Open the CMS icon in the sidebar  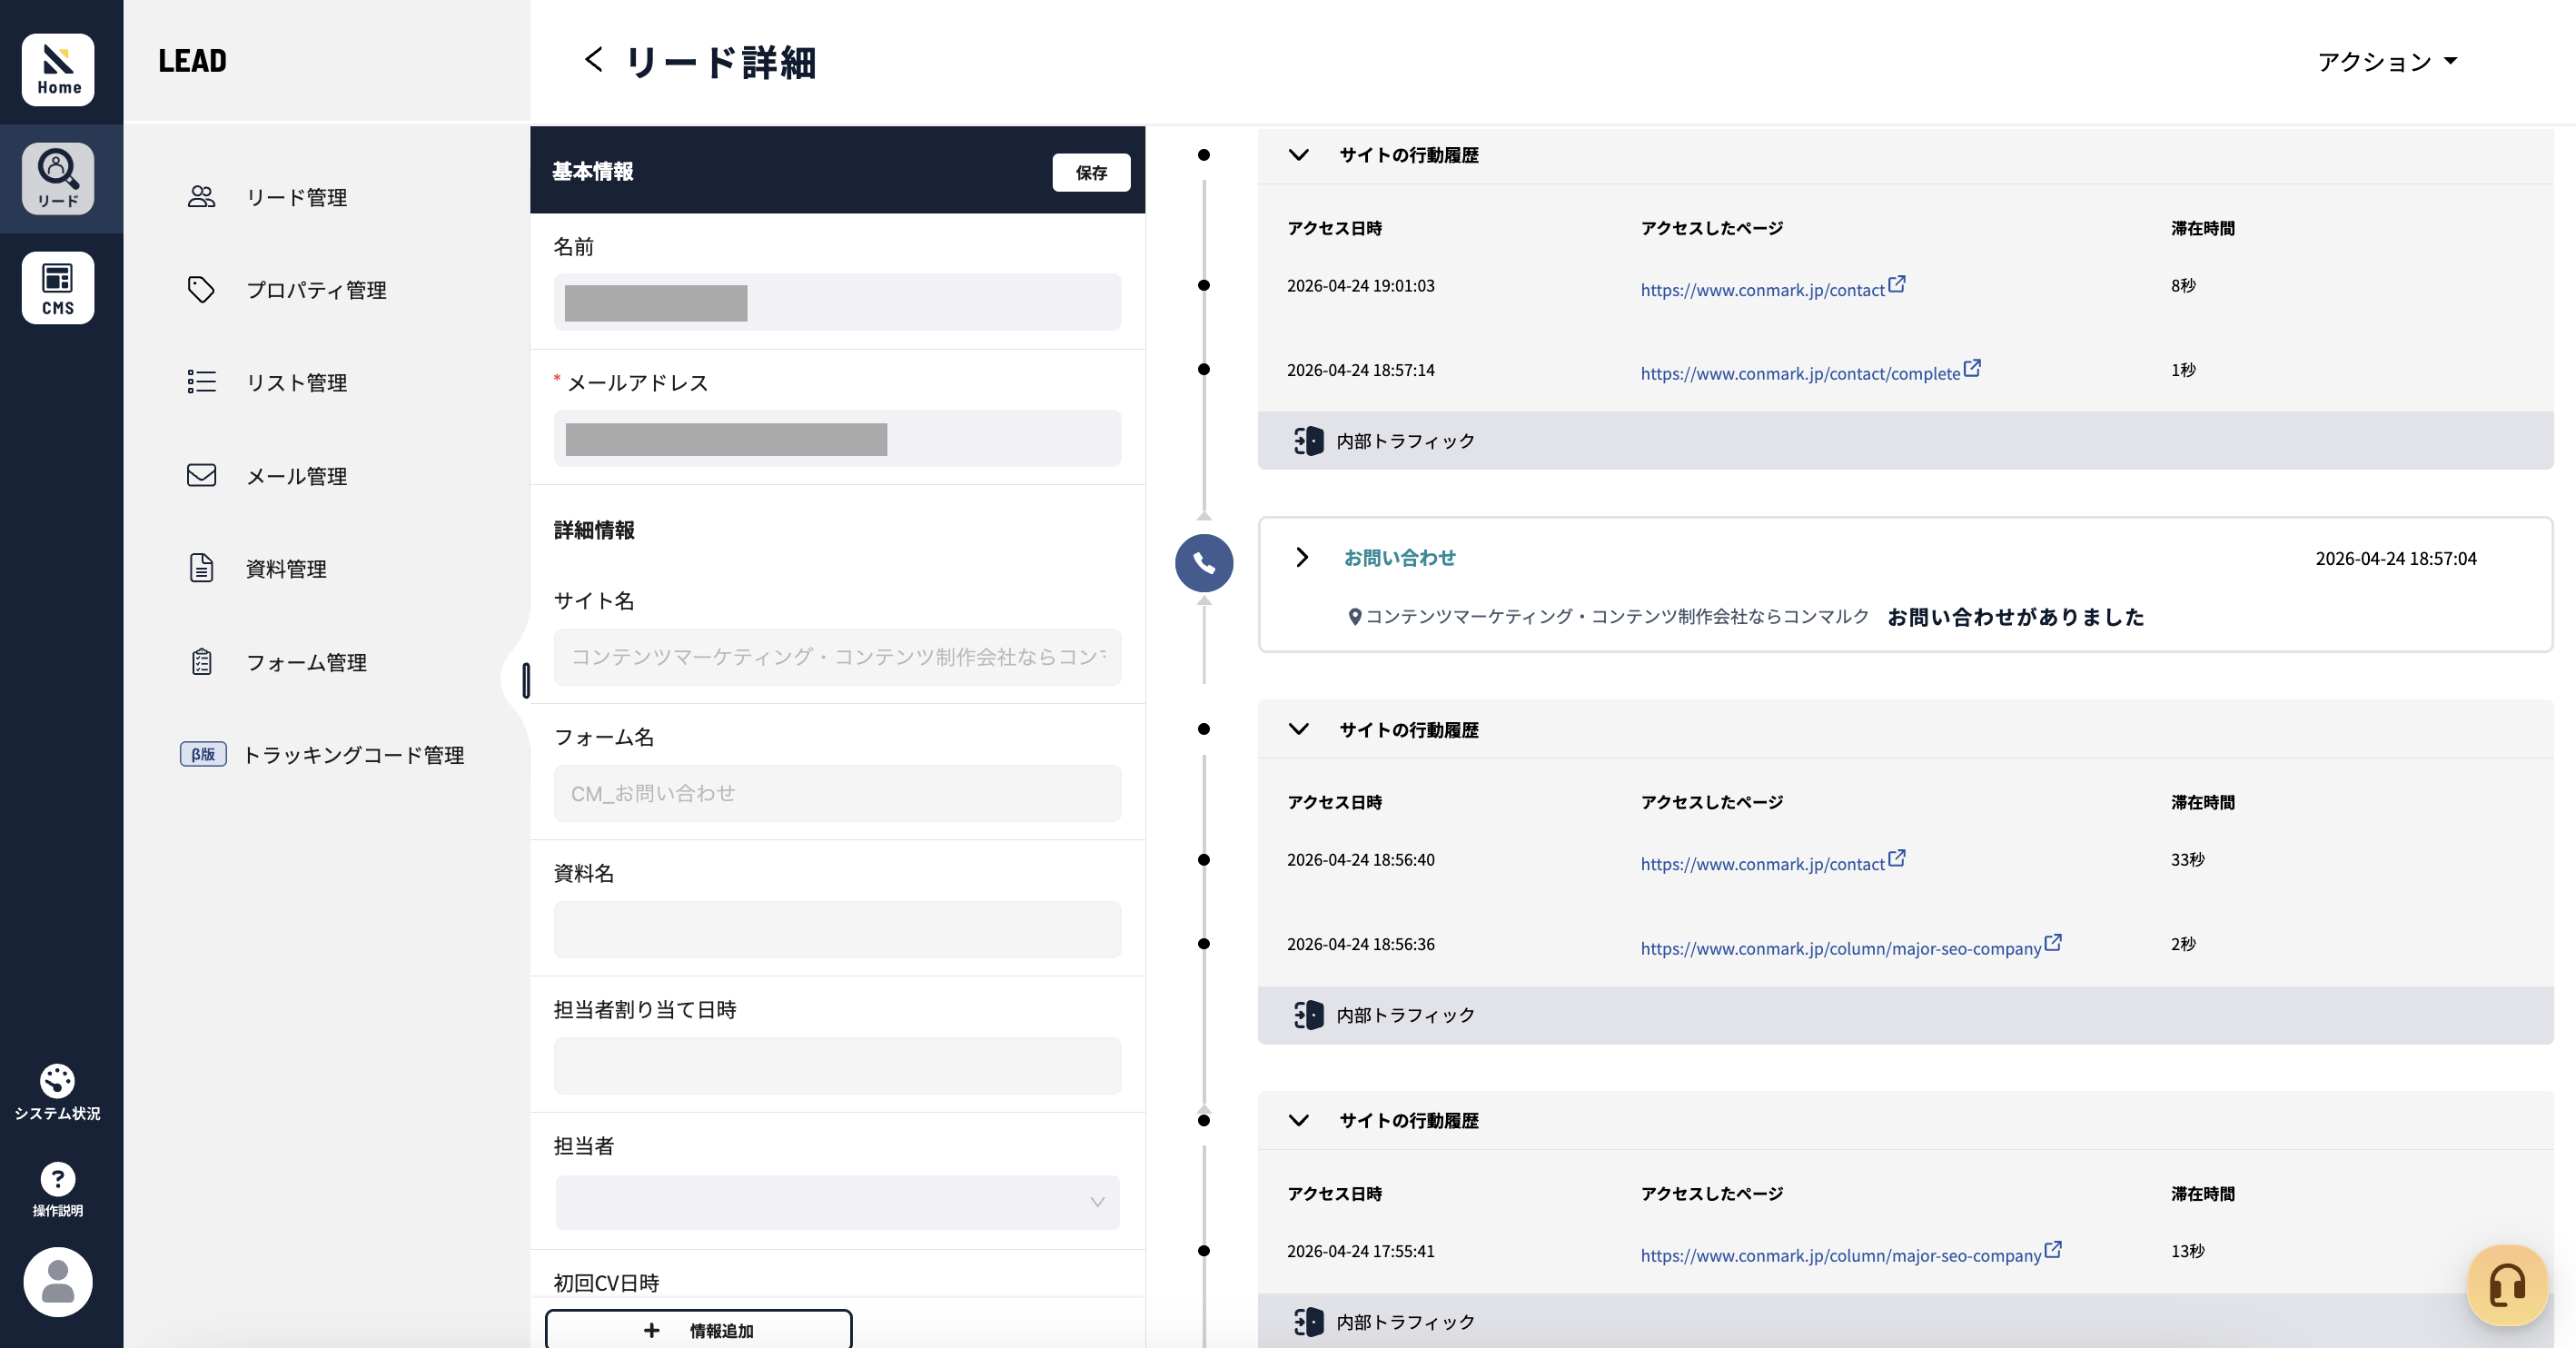coord(58,288)
